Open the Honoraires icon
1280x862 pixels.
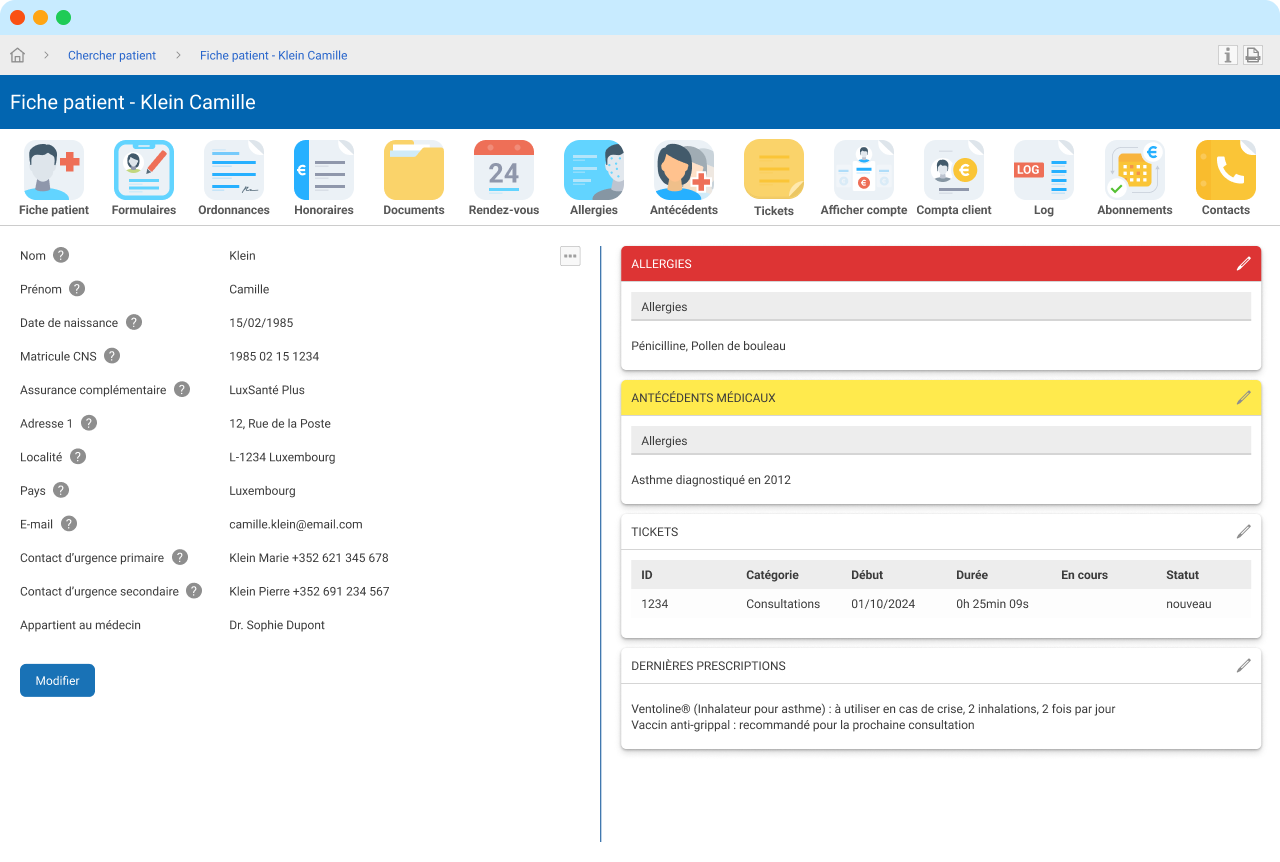[324, 170]
